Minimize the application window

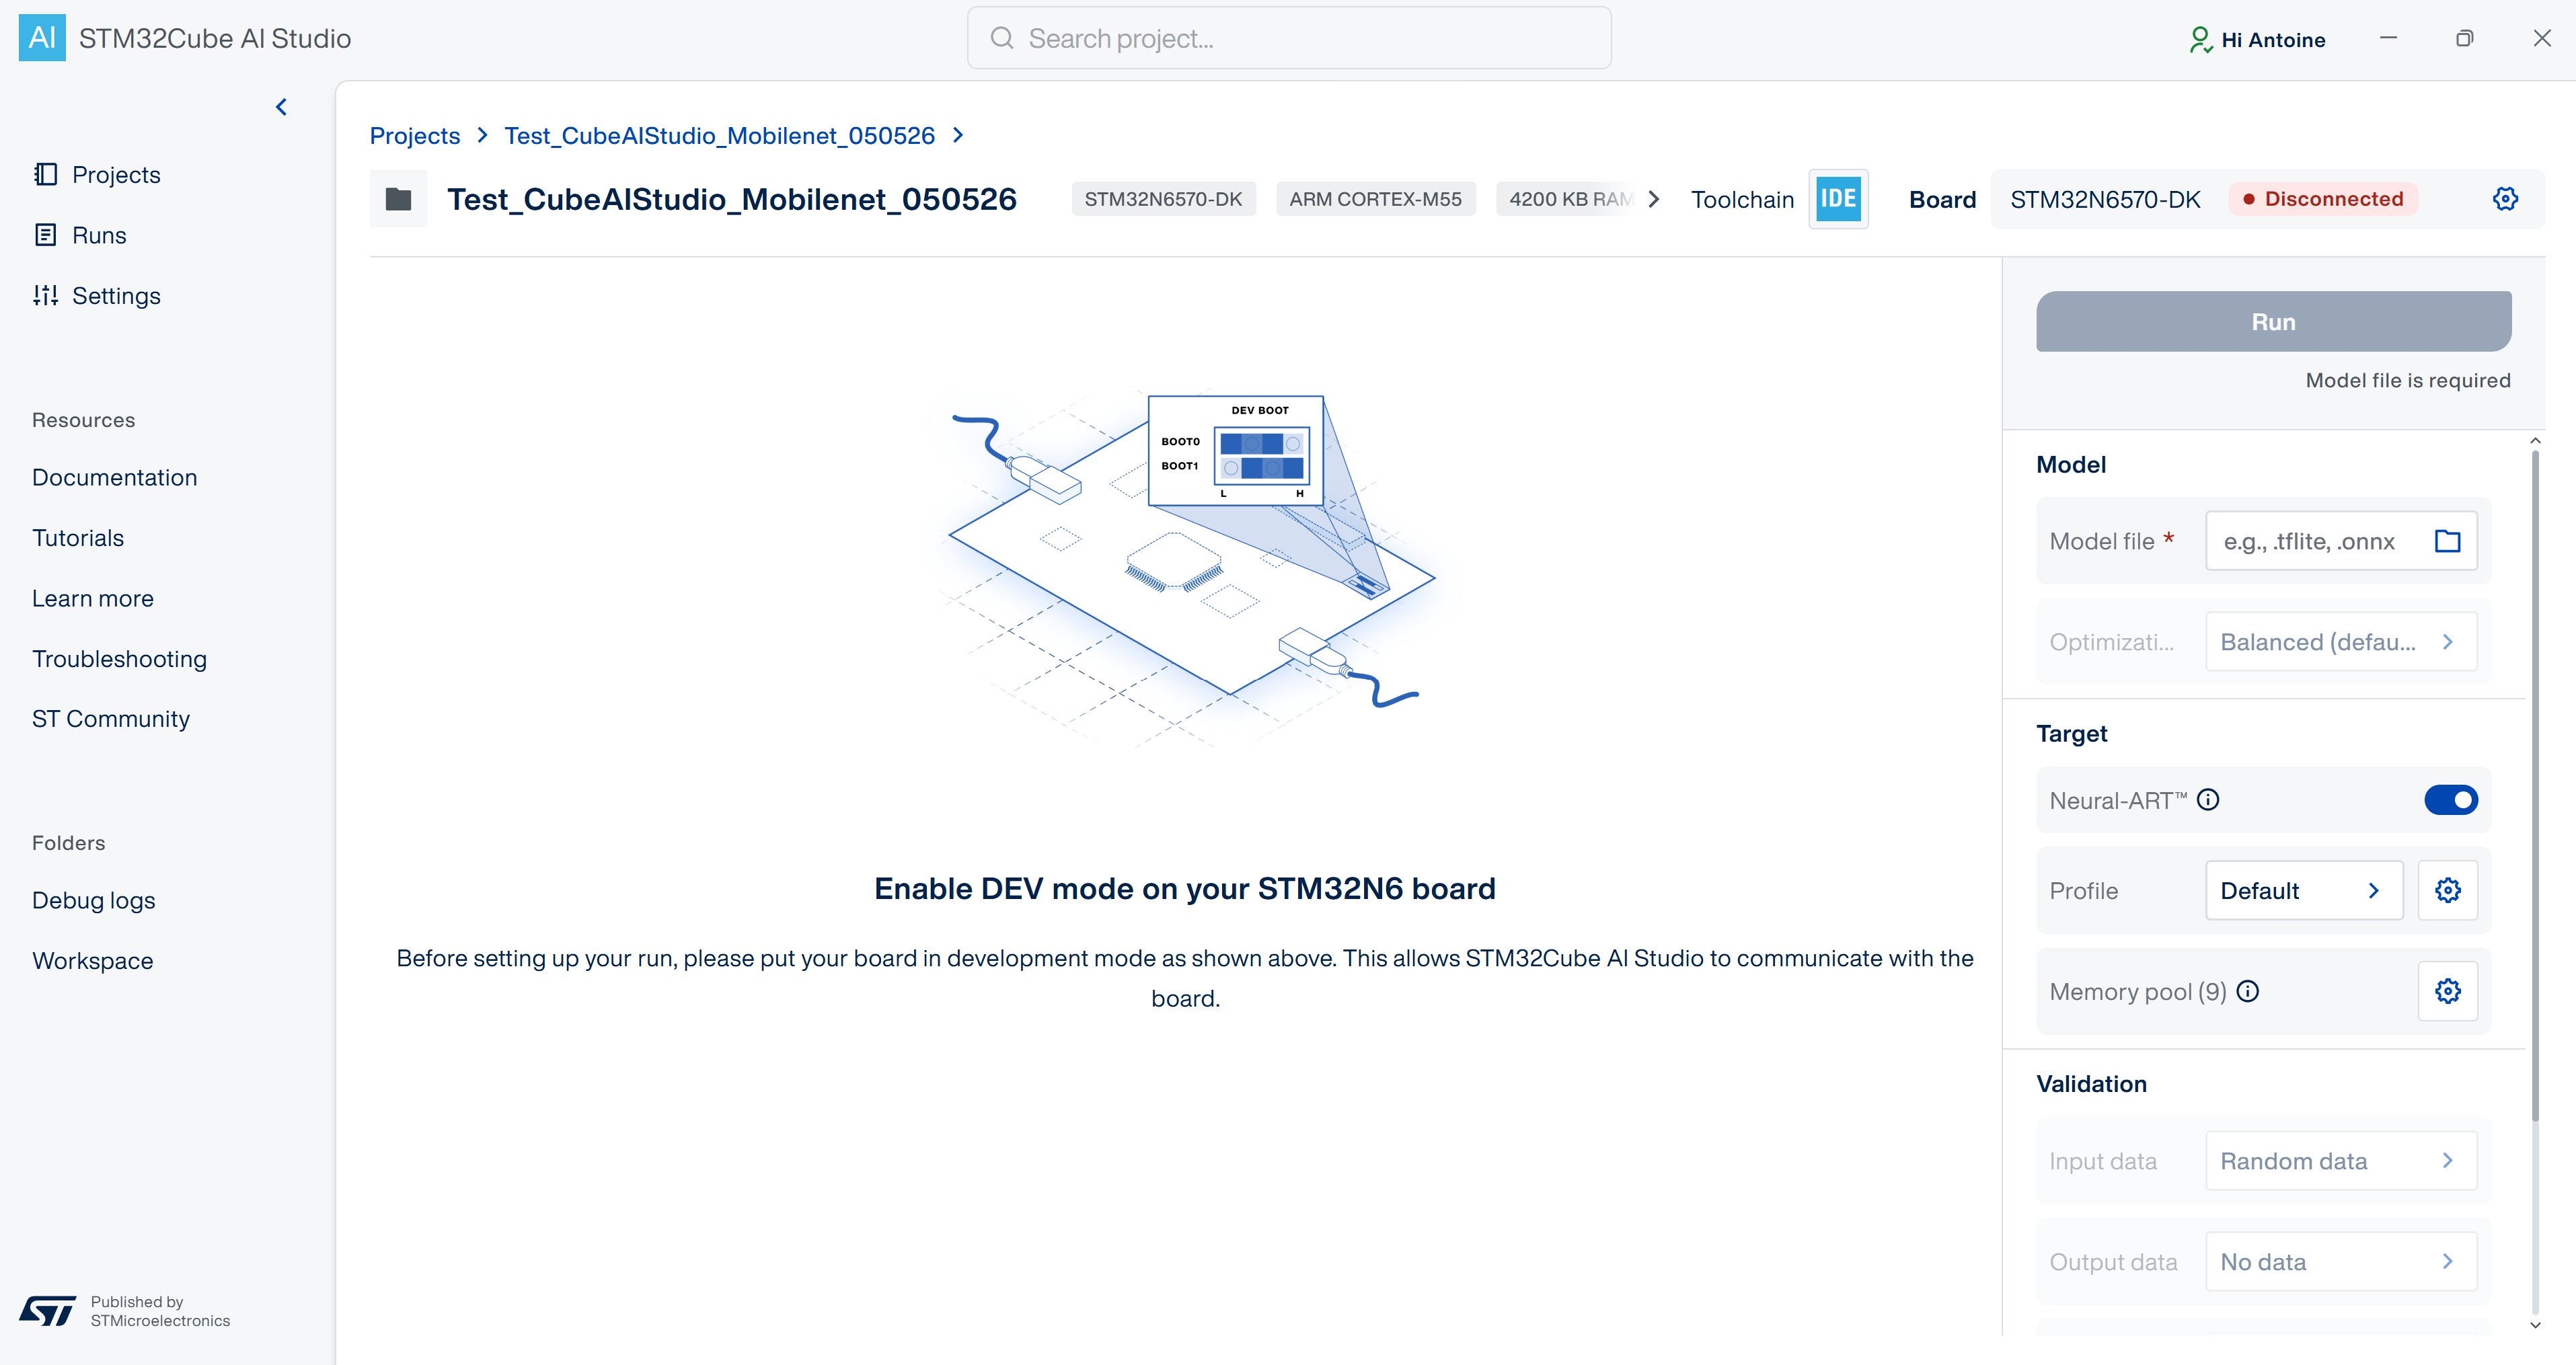(x=2388, y=38)
